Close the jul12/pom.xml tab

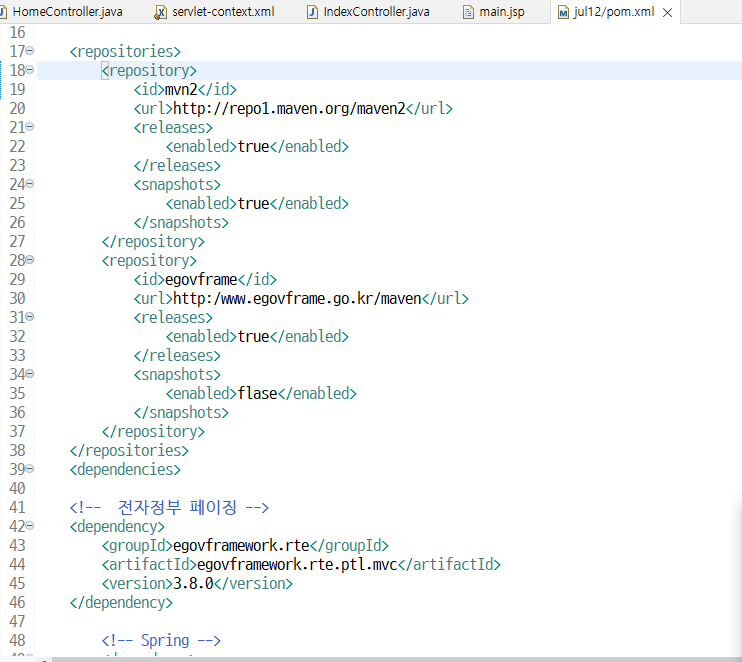click(667, 13)
